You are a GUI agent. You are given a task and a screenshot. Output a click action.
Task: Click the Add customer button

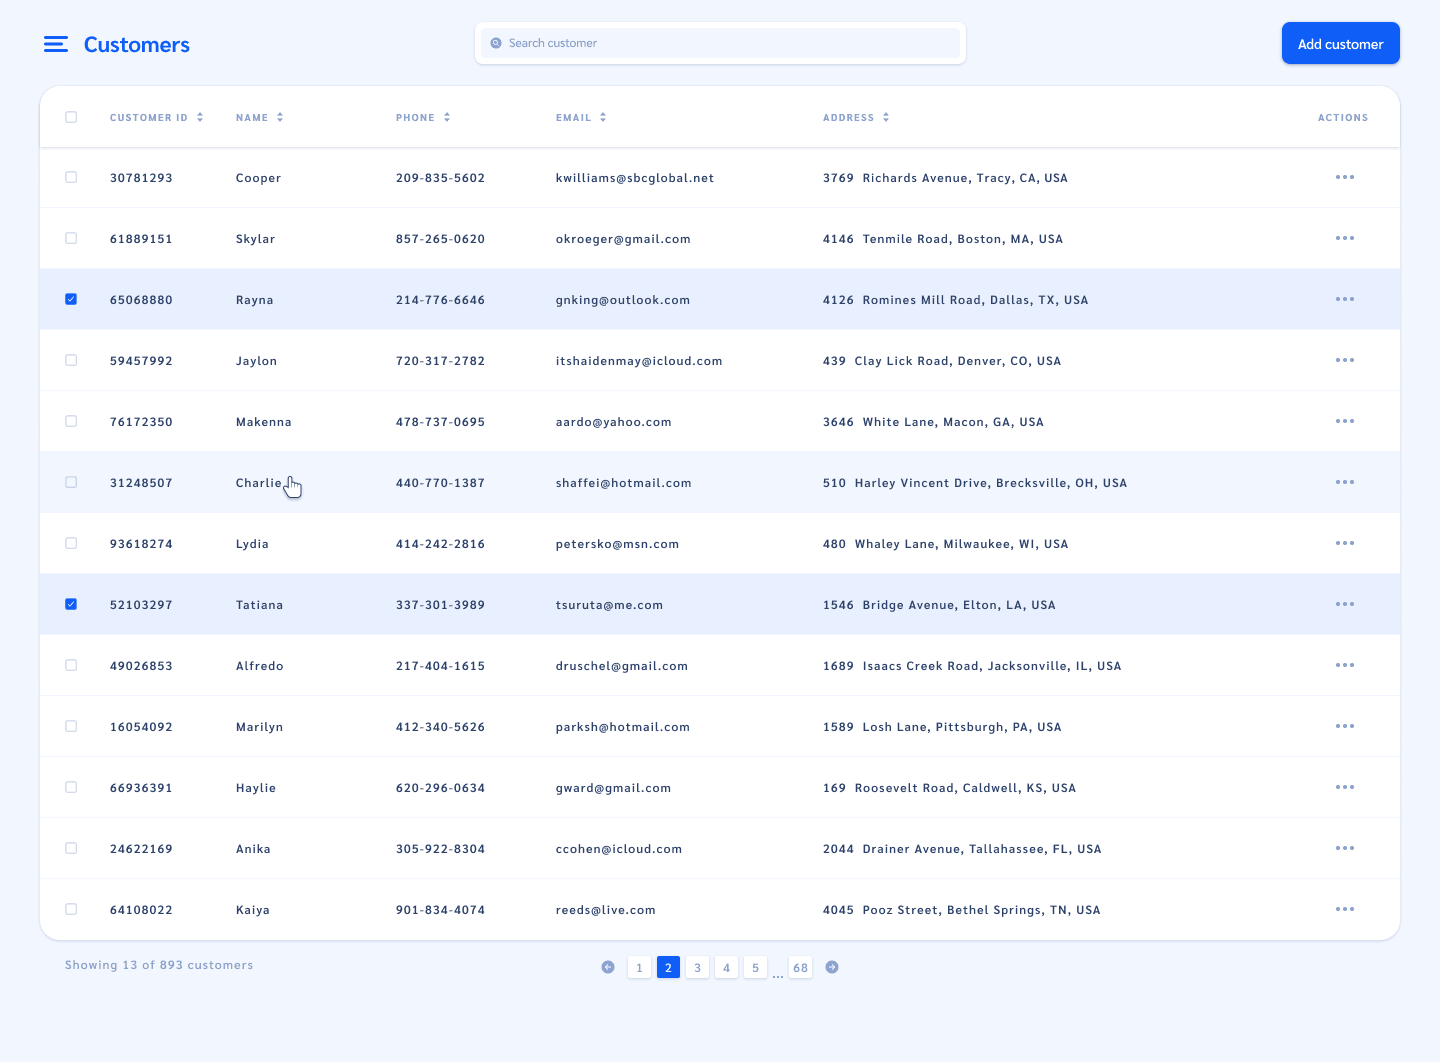(x=1340, y=44)
